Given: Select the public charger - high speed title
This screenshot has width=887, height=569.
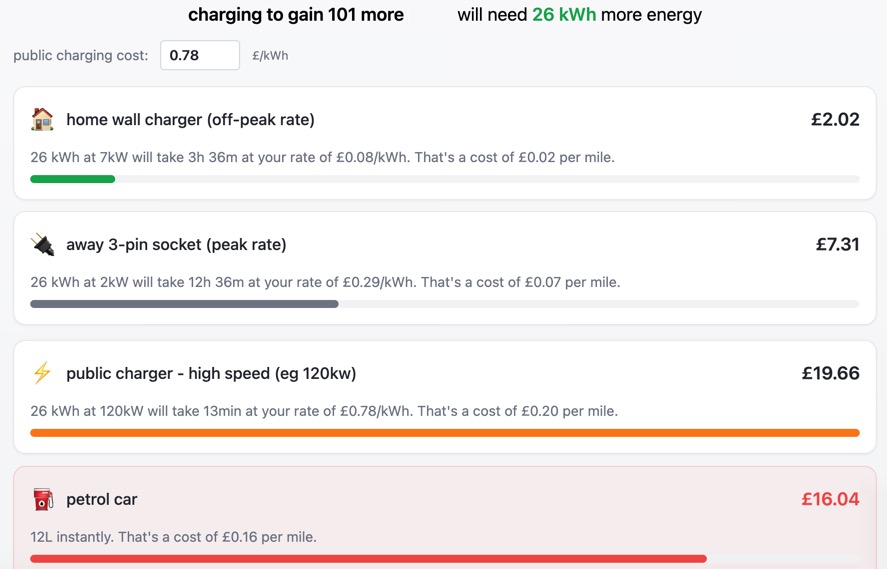Looking at the screenshot, I should 211,374.
